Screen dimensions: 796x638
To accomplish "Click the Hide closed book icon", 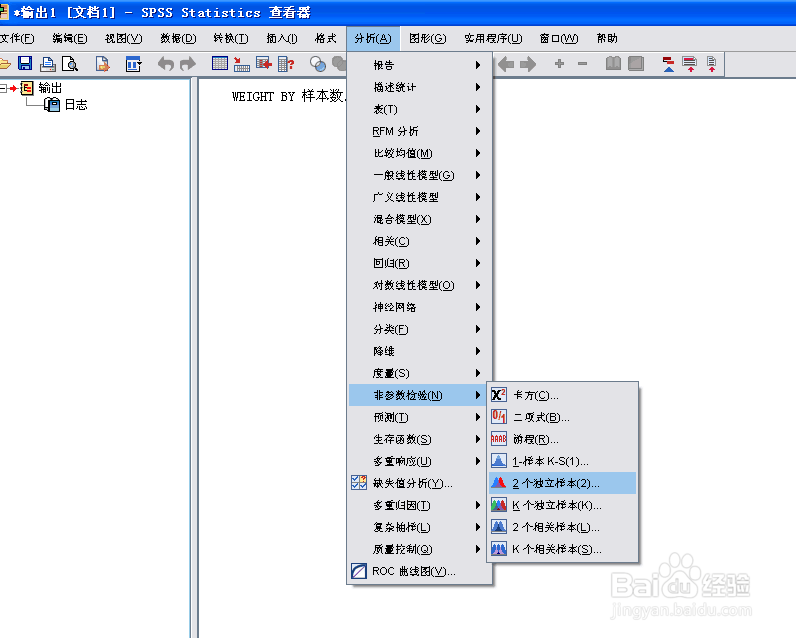I will coord(636,63).
